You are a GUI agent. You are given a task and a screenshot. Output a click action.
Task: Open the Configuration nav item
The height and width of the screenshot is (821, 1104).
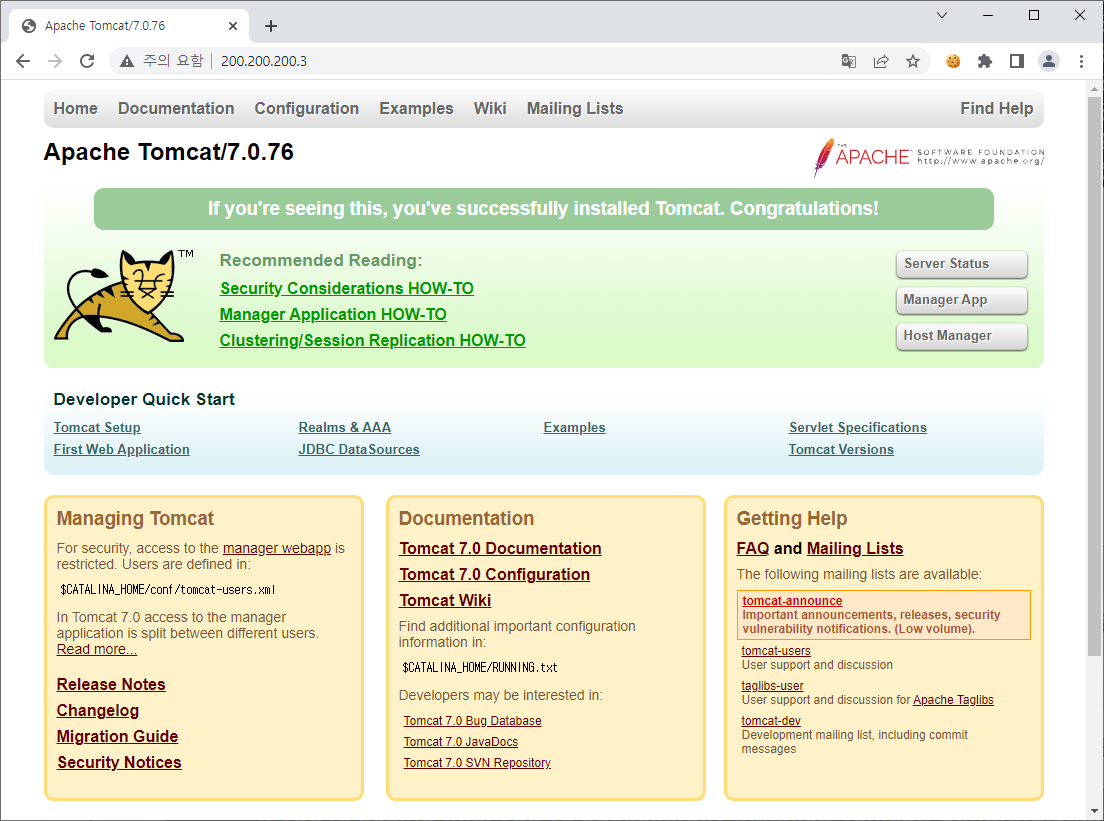coord(307,108)
